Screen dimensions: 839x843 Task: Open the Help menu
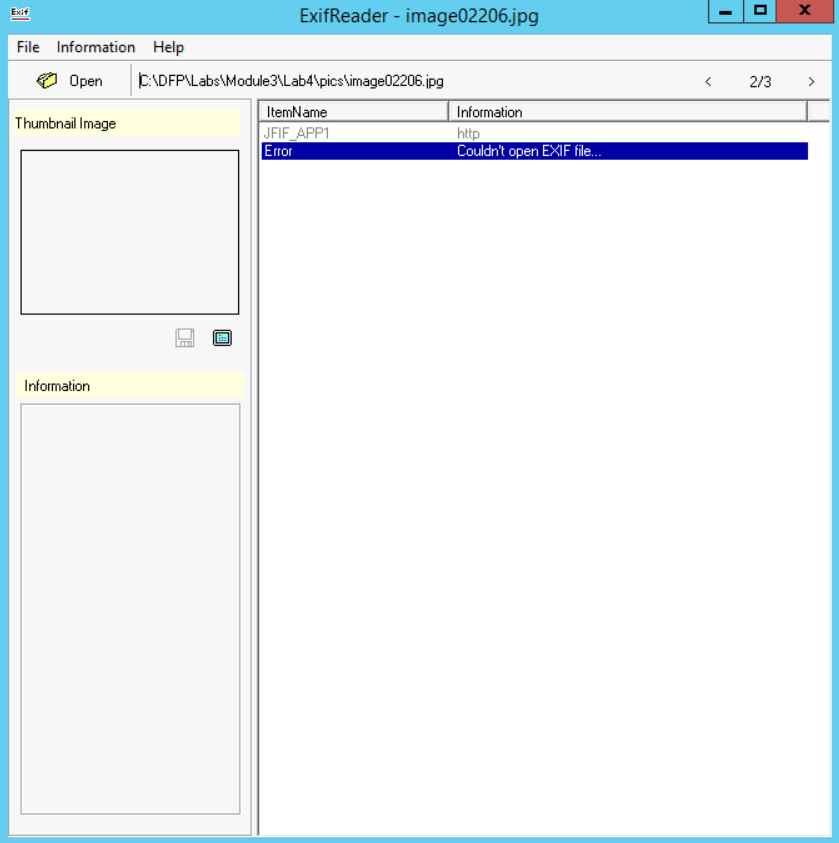[168, 47]
